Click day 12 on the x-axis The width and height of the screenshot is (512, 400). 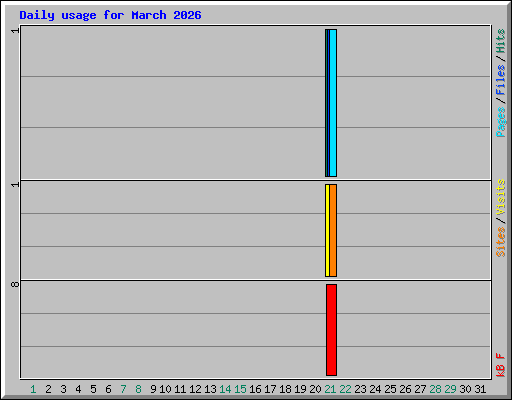tap(195, 389)
